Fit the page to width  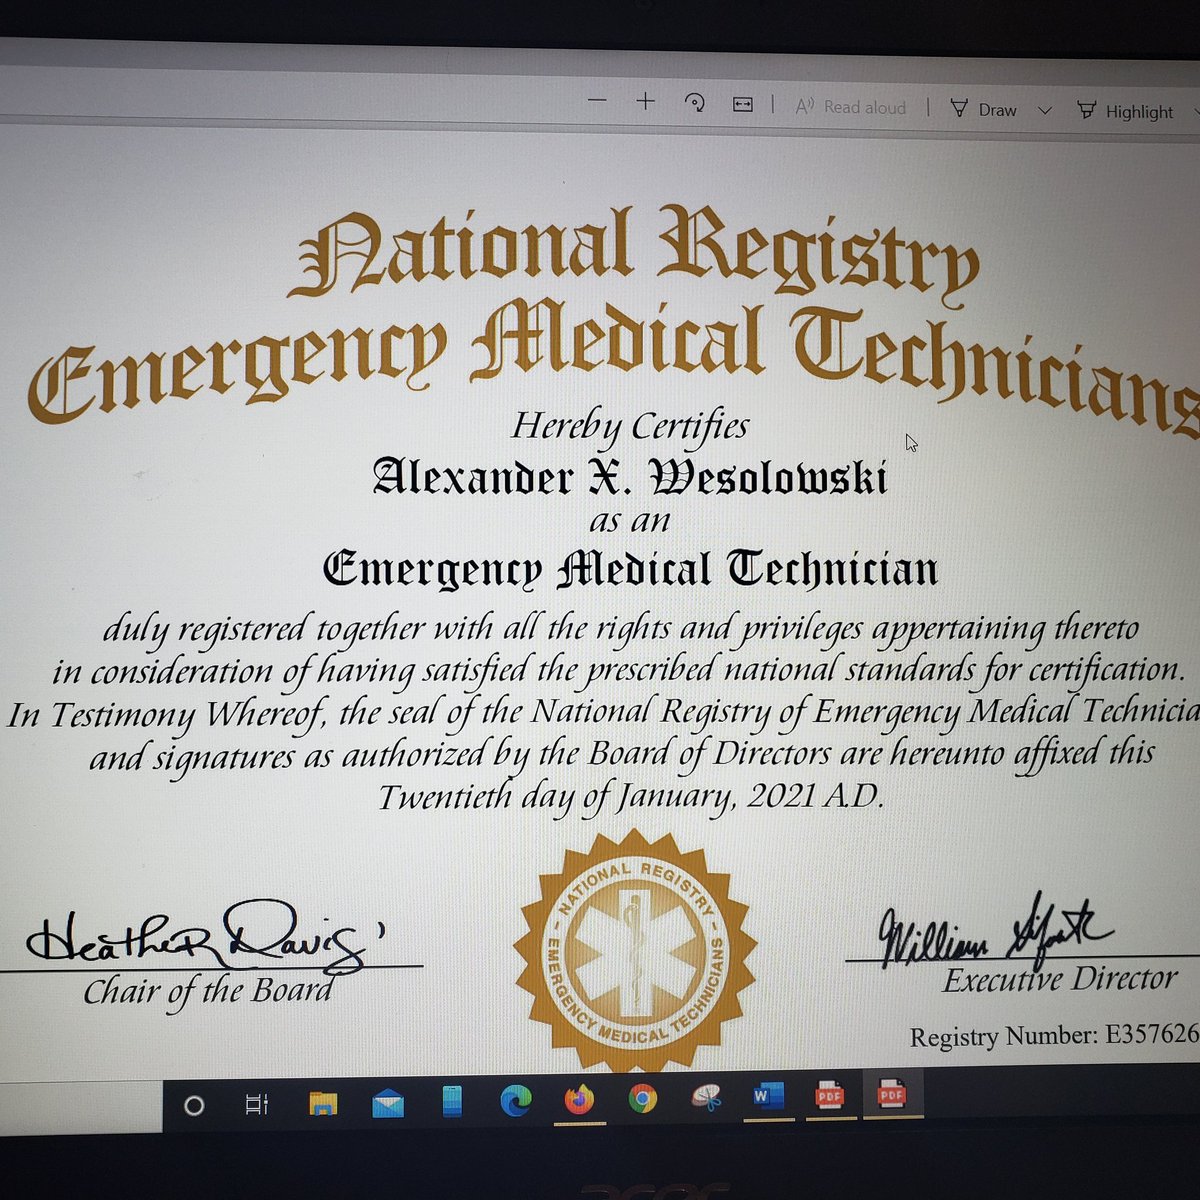742,104
